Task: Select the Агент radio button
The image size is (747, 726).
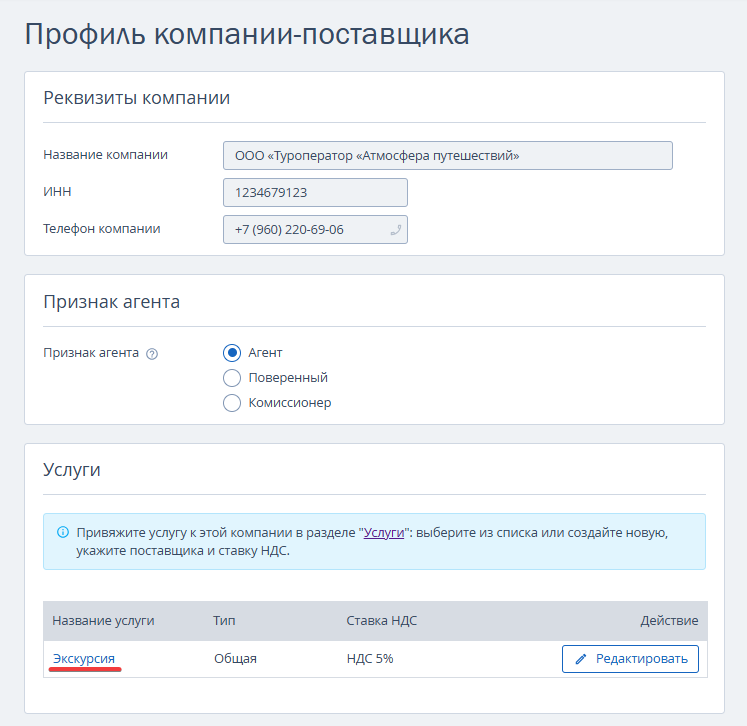Action: click(x=232, y=353)
